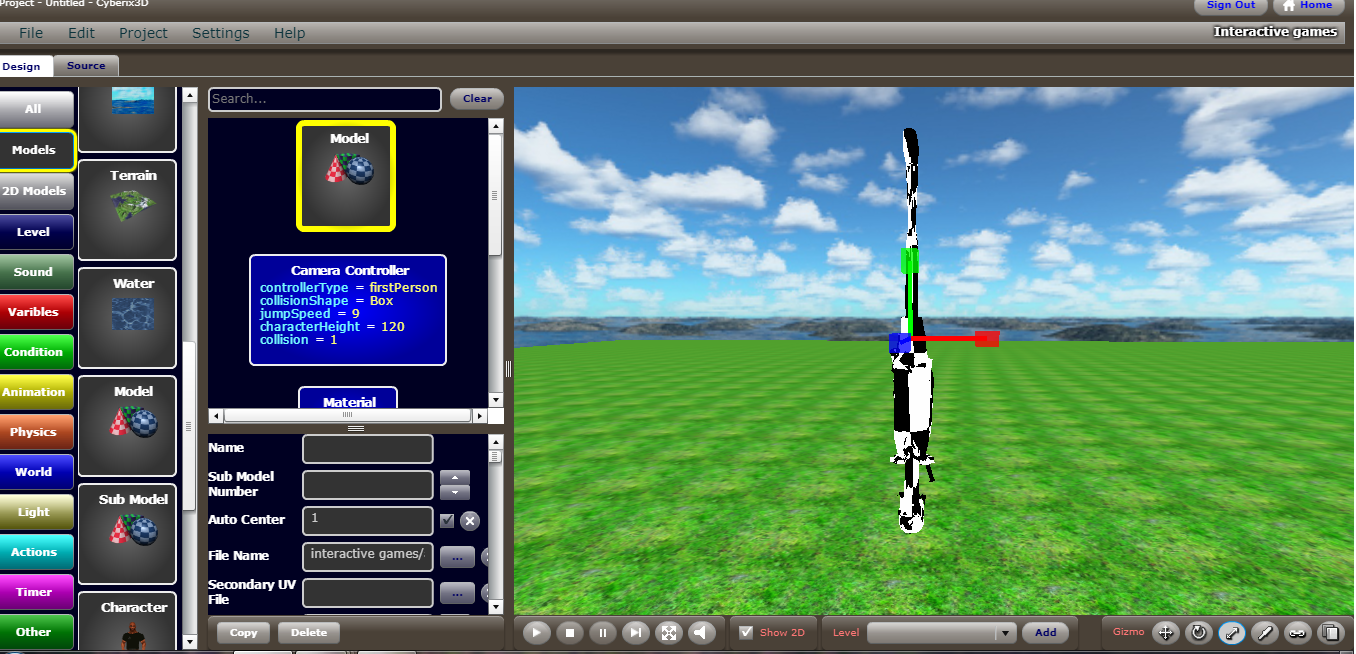Open the Physics category in the sidebar

click(35, 432)
